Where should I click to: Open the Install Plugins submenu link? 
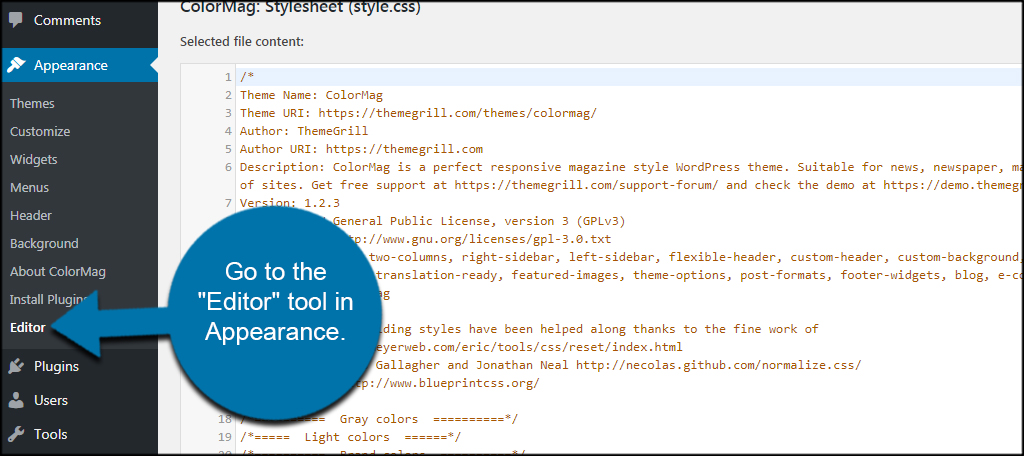click(49, 300)
